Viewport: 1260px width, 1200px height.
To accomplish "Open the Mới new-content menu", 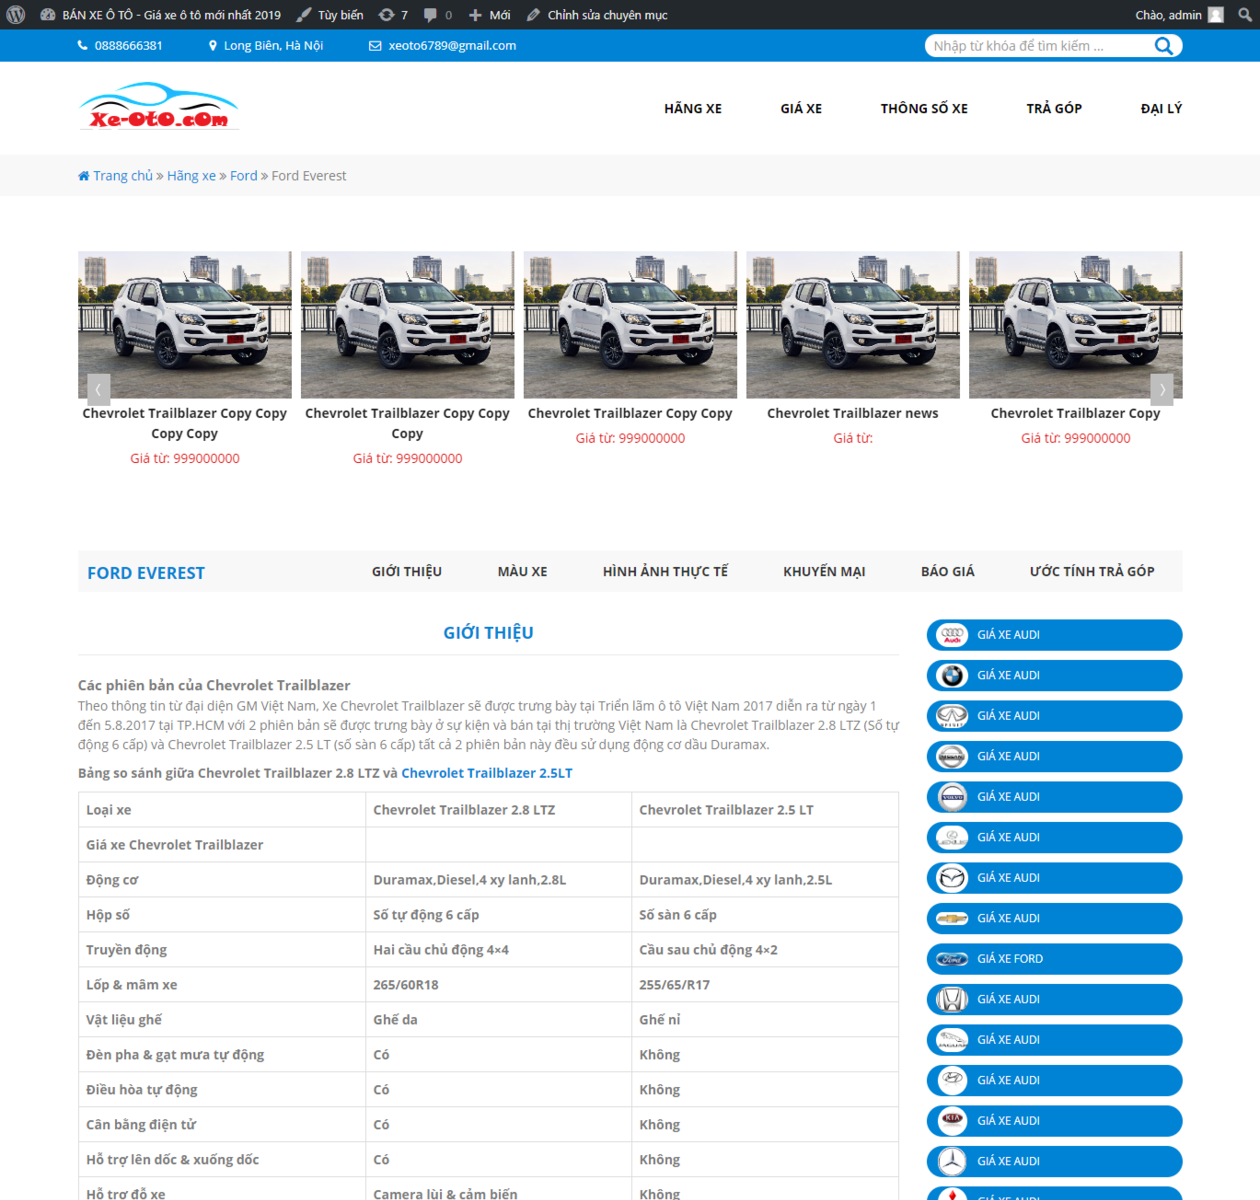I will coord(489,15).
